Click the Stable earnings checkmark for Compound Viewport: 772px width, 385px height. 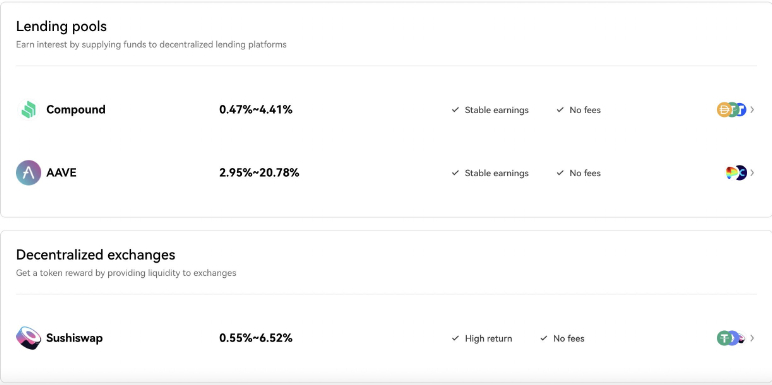tap(455, 110)
